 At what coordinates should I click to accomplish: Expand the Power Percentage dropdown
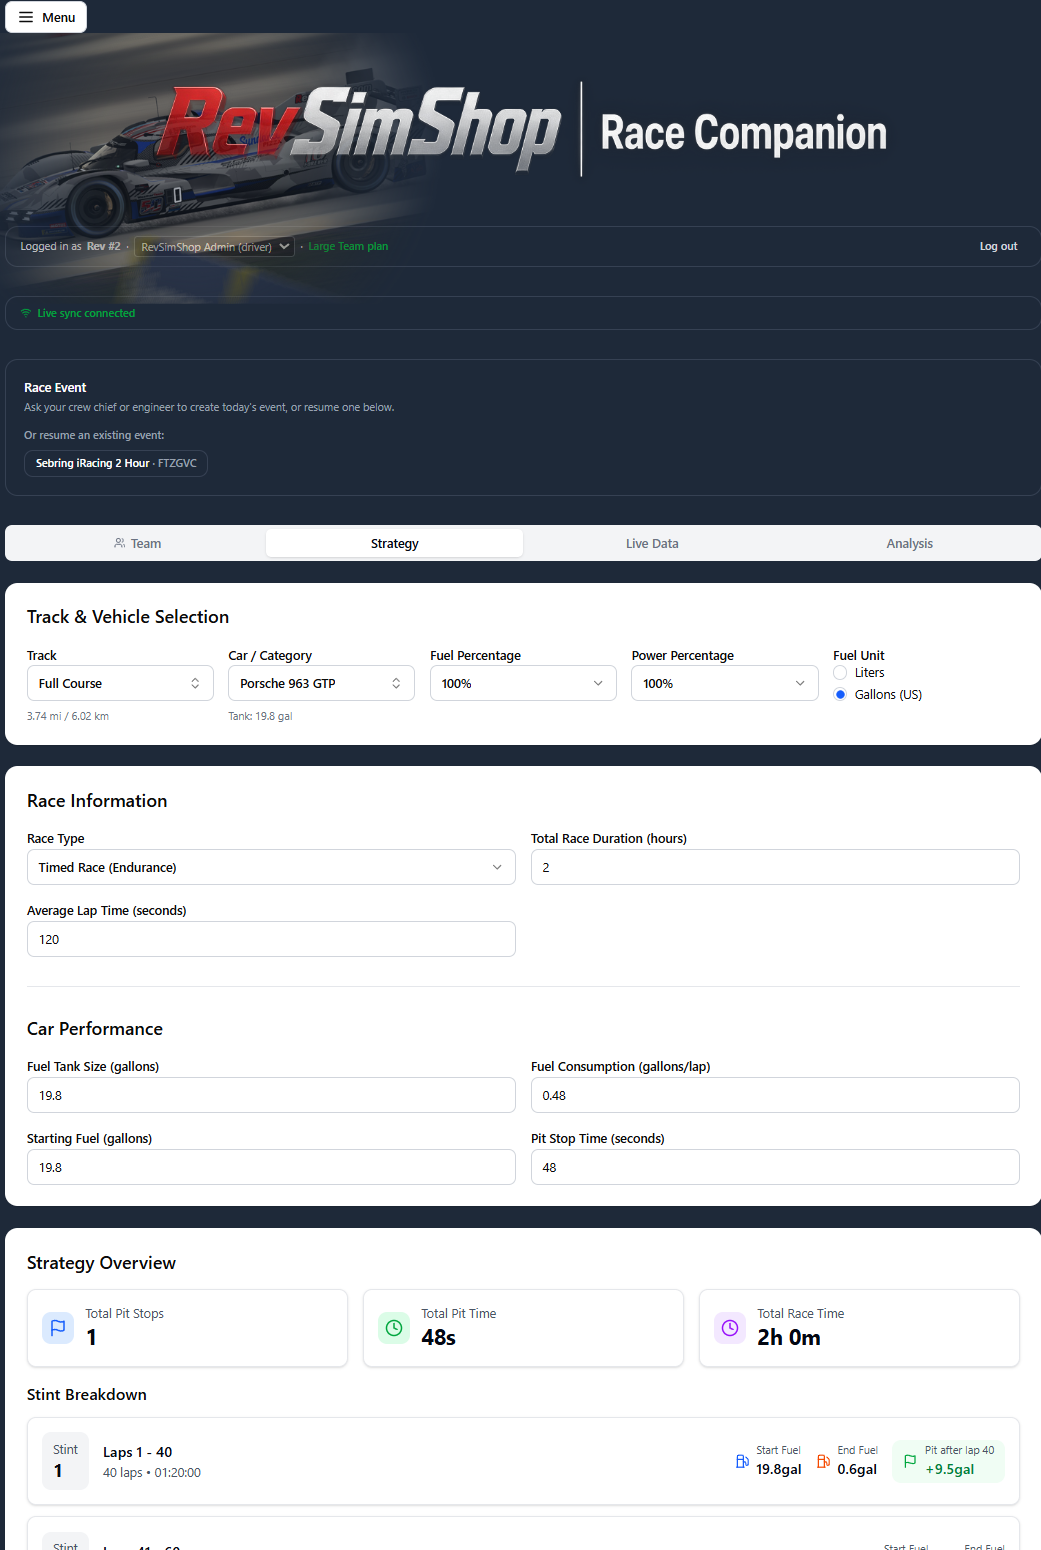point(725,683)
